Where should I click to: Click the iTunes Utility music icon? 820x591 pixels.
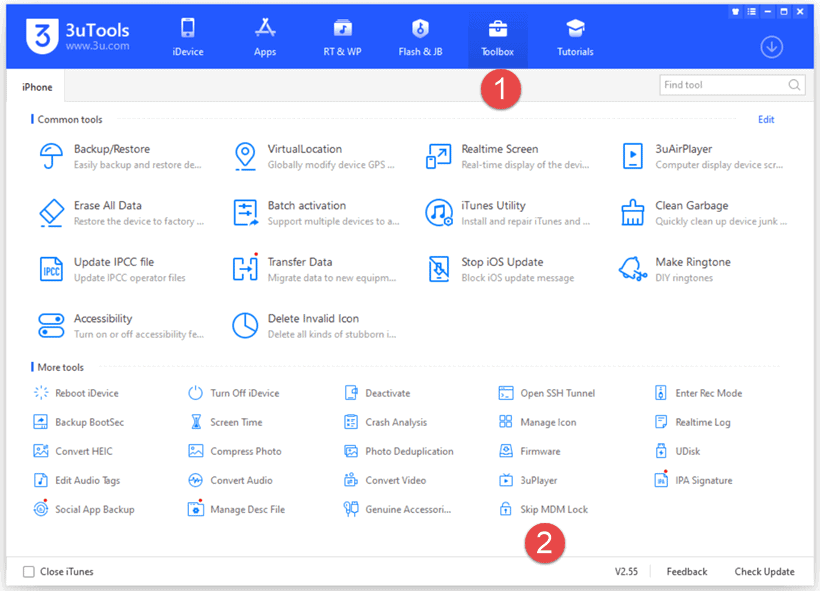(439, 213)
